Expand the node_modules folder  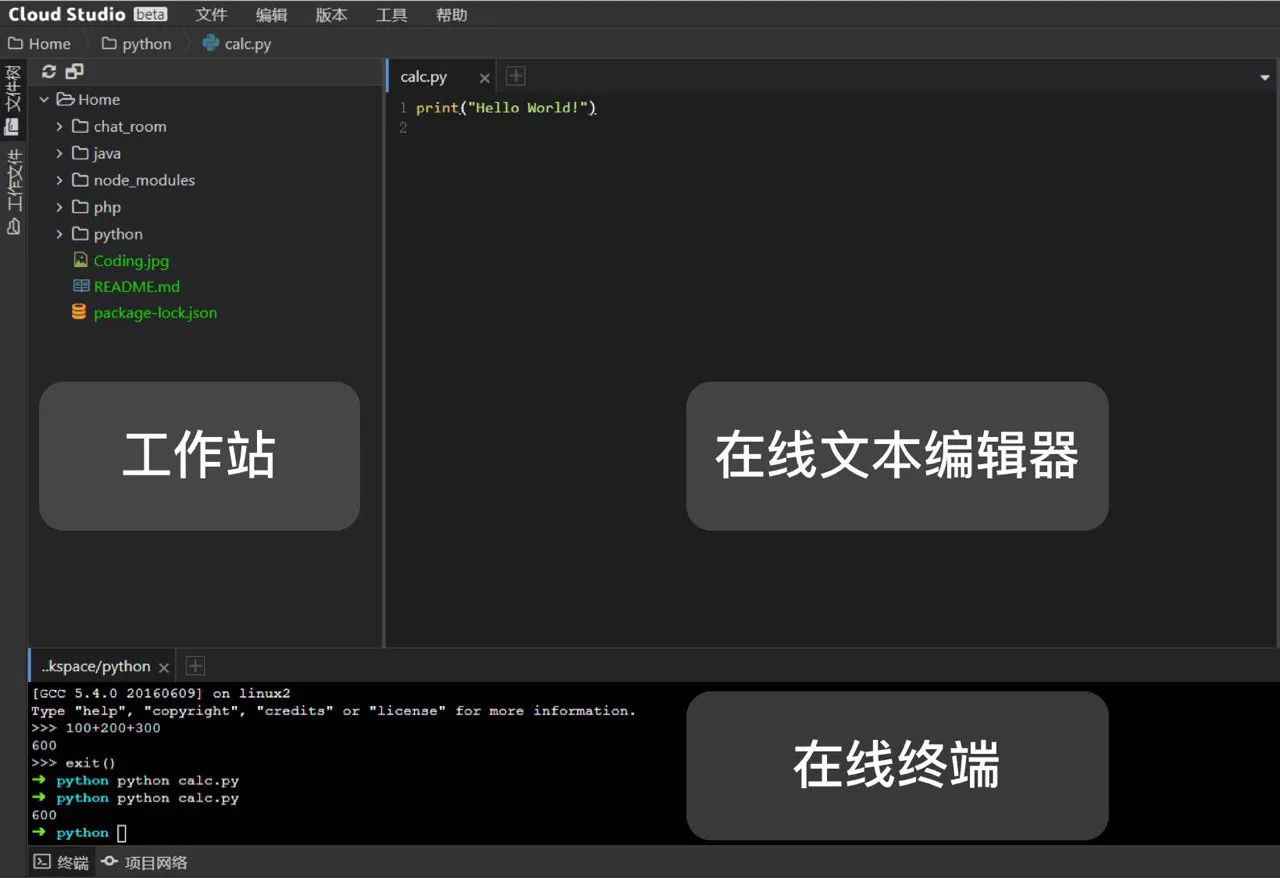click(60, 181)
